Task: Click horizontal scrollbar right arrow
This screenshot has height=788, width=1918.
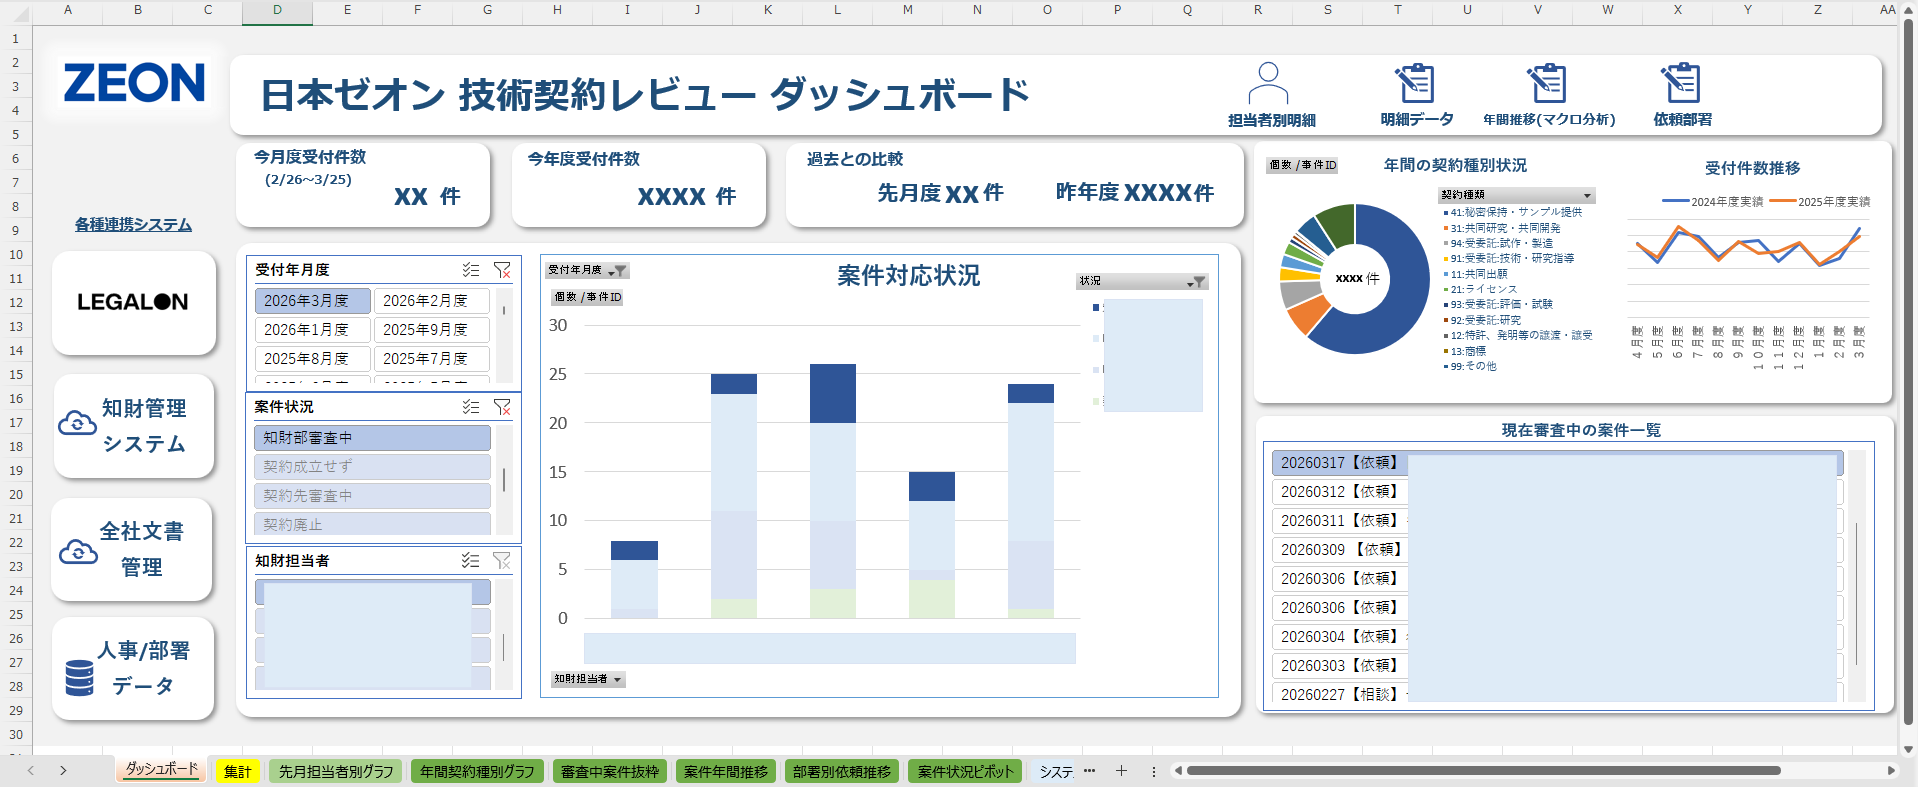Action: click(x=1891, y=771)
